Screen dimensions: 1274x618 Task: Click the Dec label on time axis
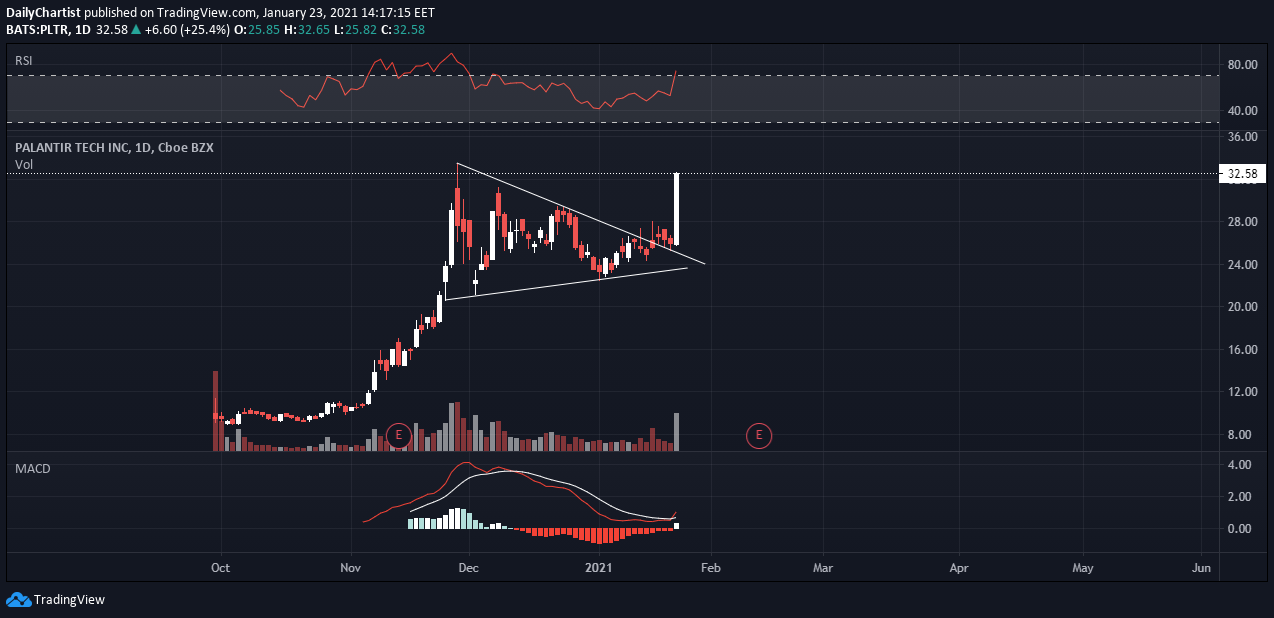point(469,568)
